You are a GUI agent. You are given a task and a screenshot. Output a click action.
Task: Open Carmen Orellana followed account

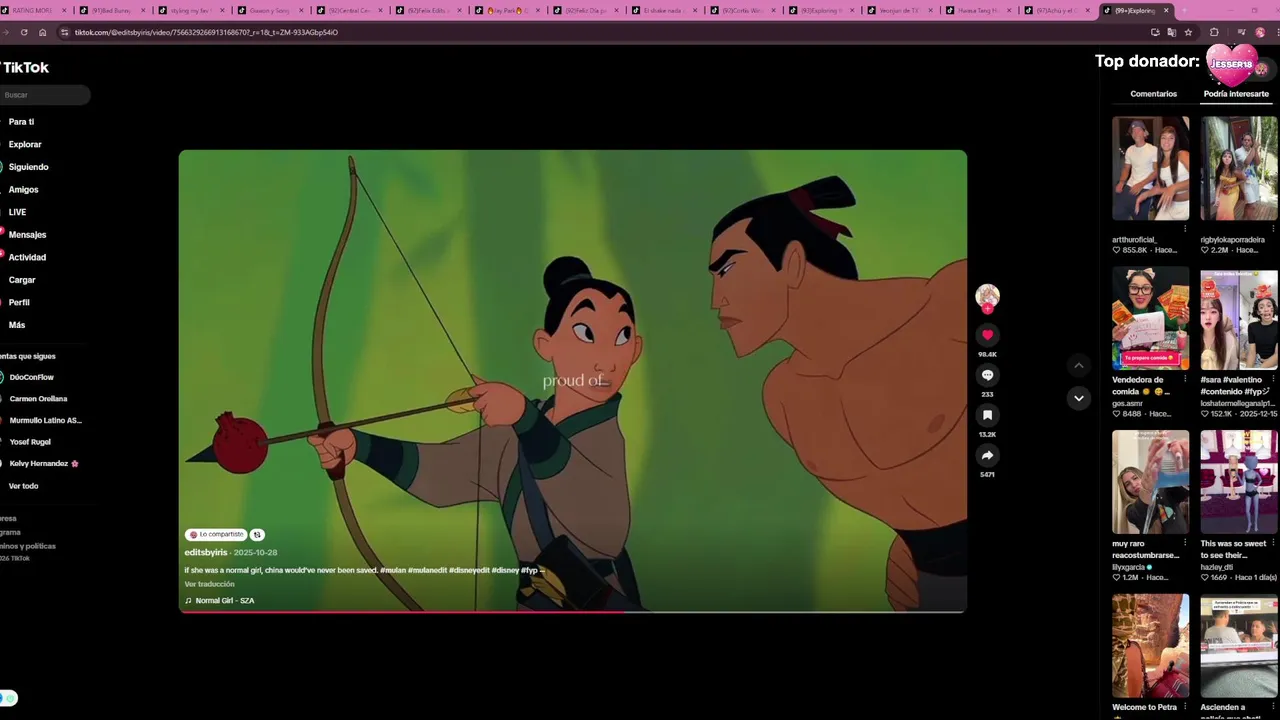click(38, 399)
